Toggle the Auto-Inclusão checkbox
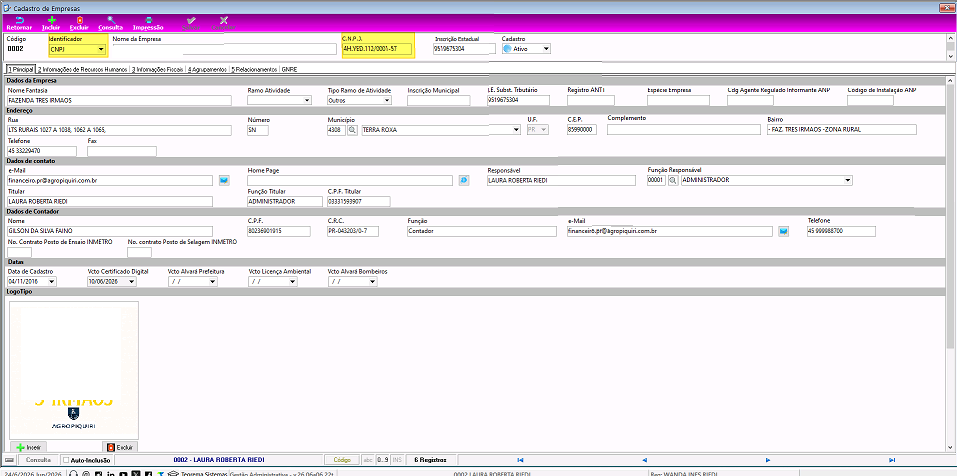 click(x=66, y=460)
